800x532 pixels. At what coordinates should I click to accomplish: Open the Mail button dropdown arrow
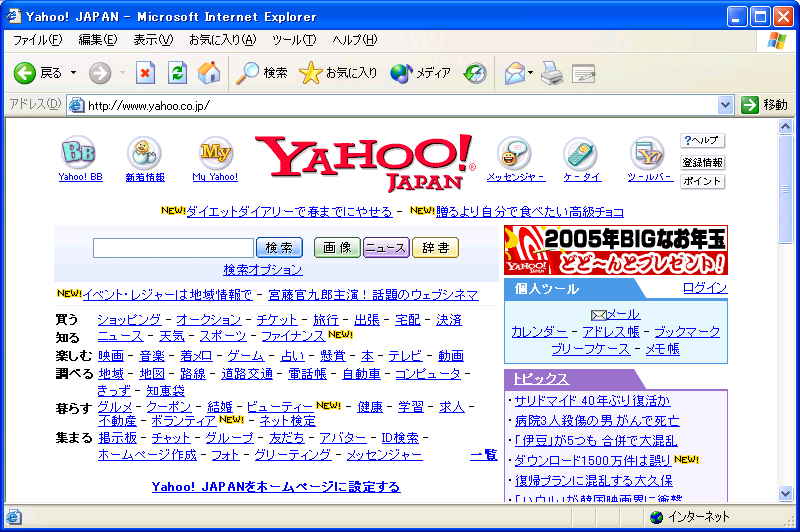(531, 73)
